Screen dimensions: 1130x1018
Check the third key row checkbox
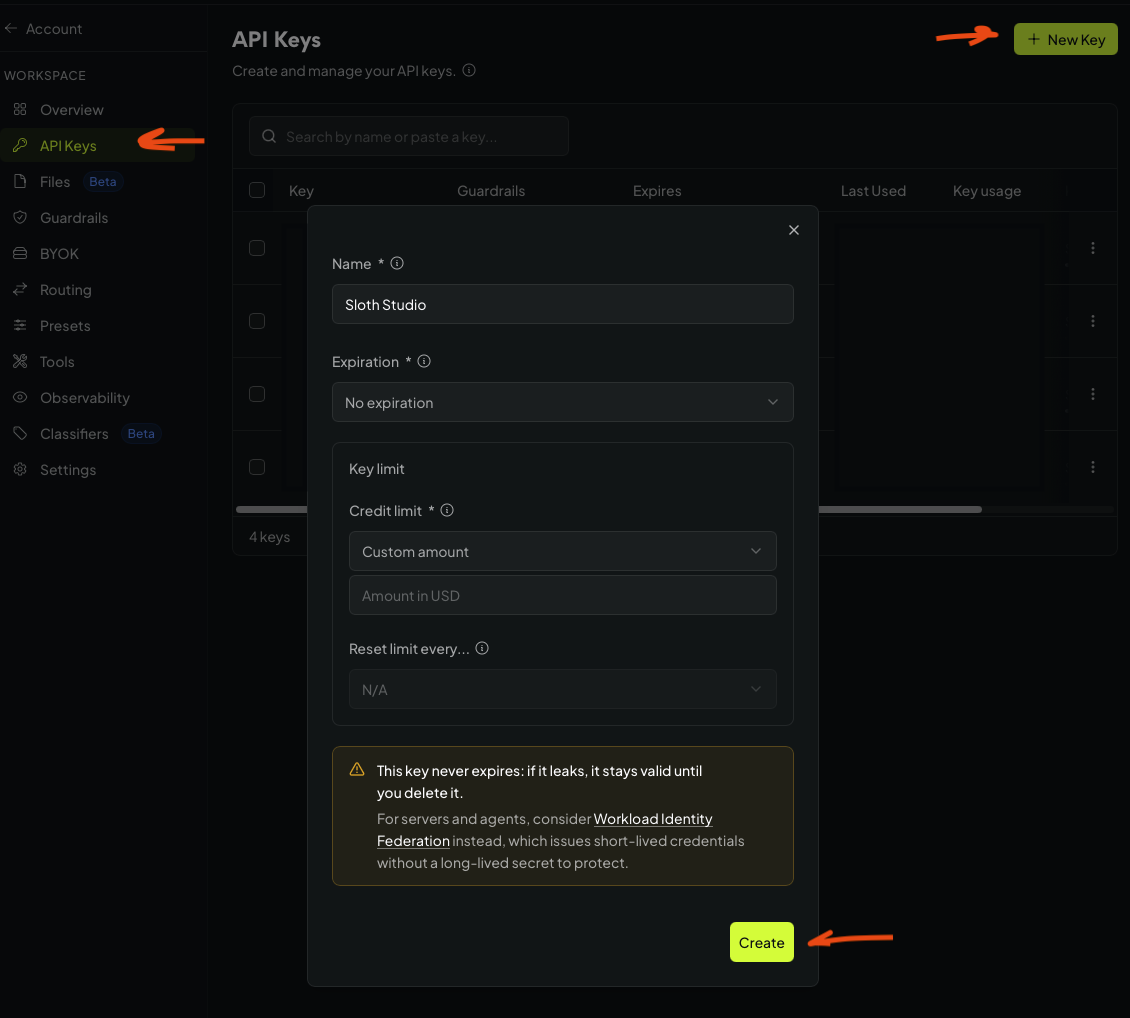point(257,394)
